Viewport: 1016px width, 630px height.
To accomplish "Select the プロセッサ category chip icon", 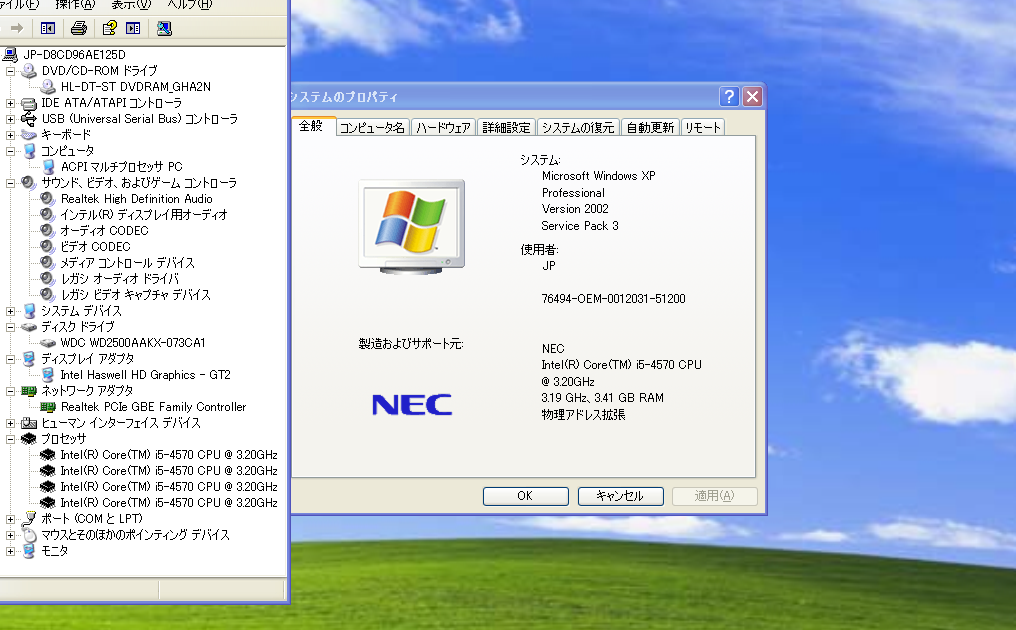I will [29, 439].
